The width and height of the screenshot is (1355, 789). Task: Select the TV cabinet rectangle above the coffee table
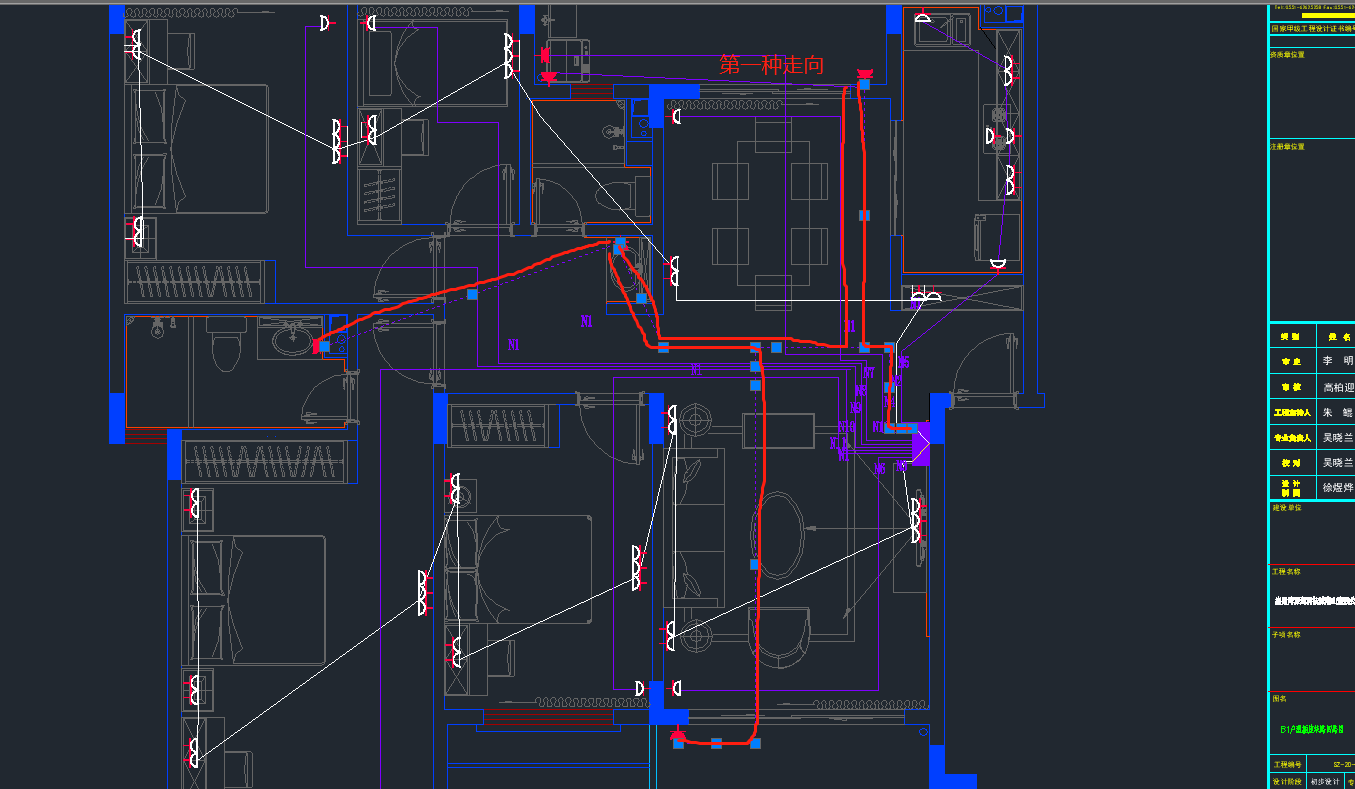(778, 431)
